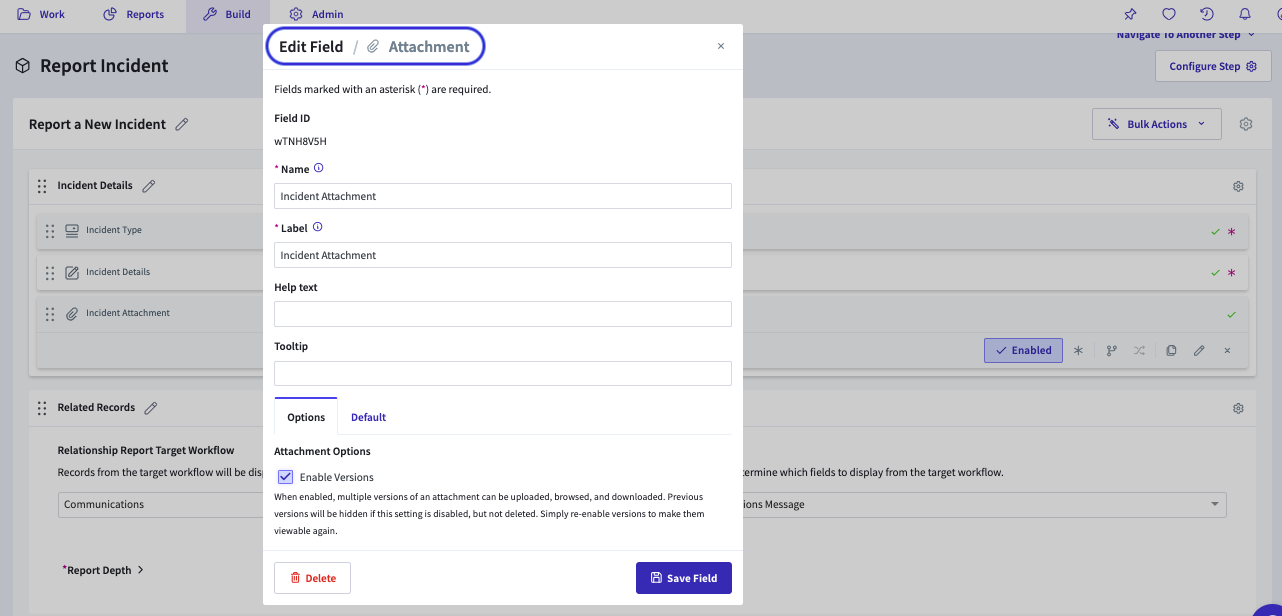Select the Field ID value wTNH8V5H
Image resolution: width=1282 pixels, height=616 pixels.
coord(300,141)
